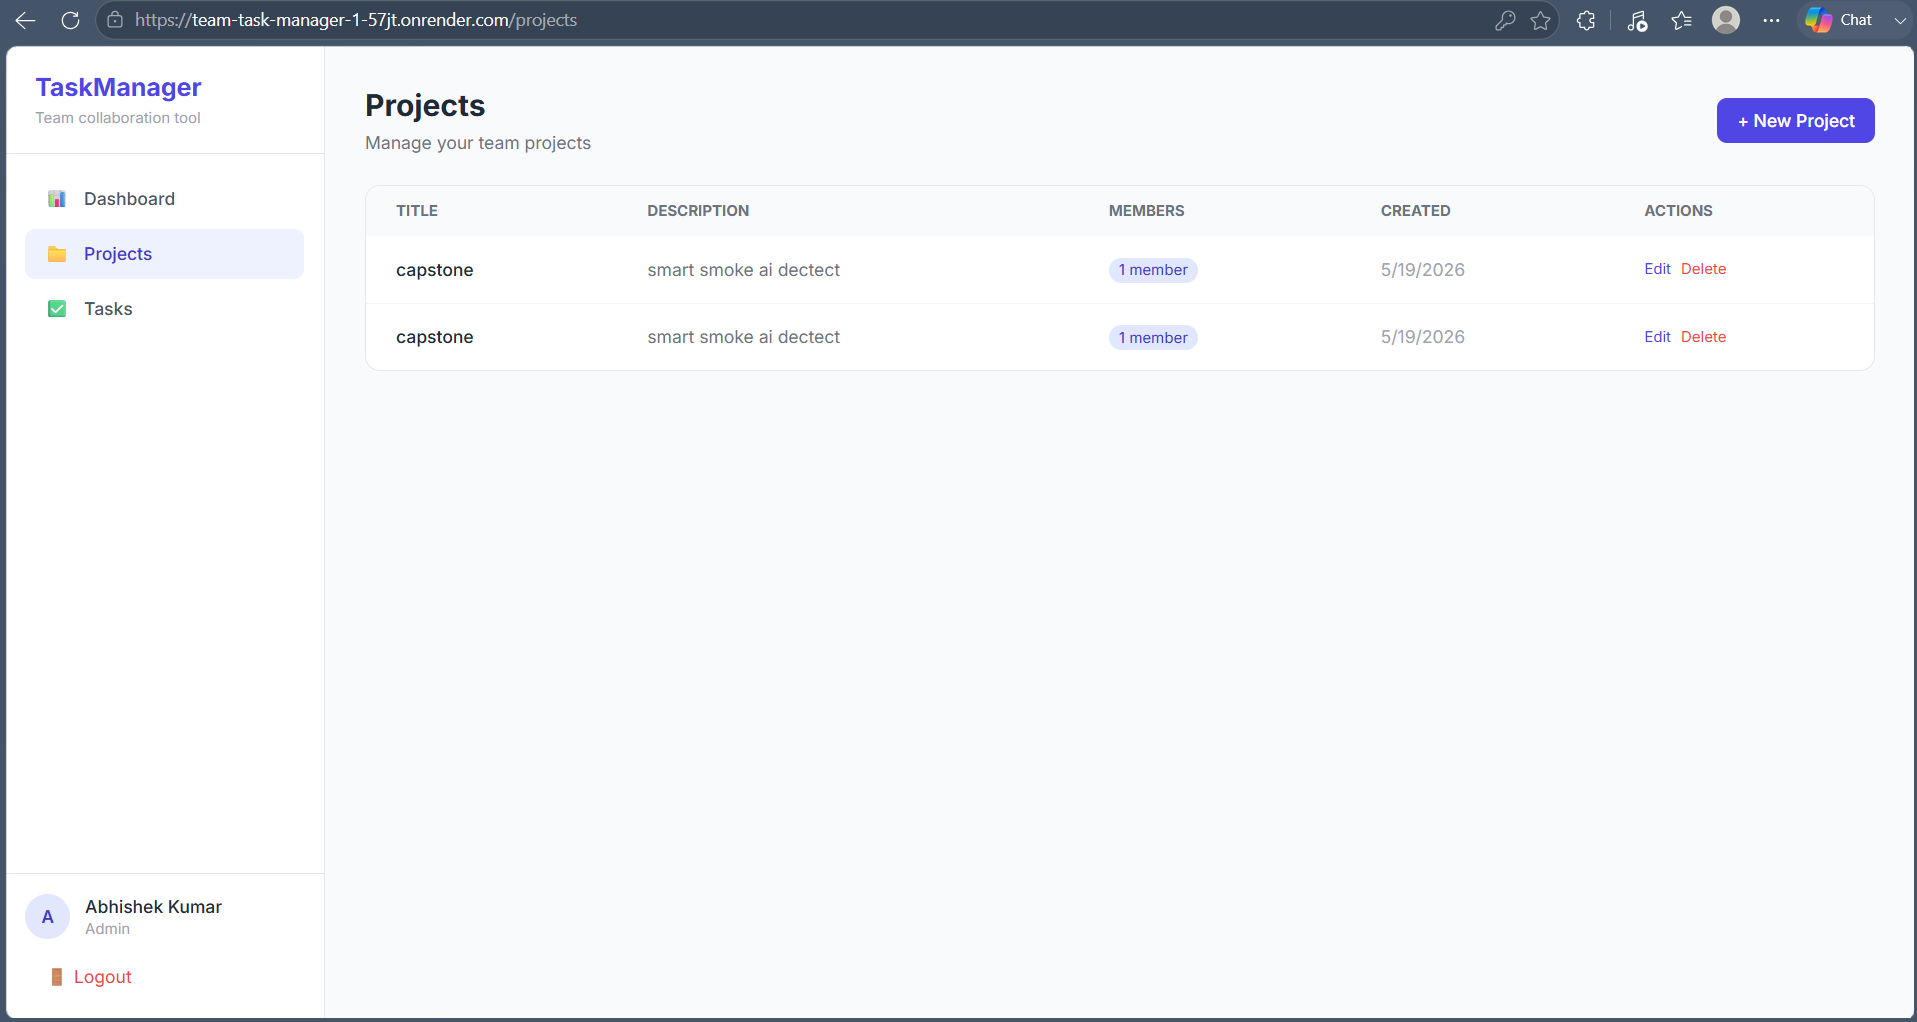Click ACTIONS column header
This screenshot has width=1917, height=1022.
click(x=1678, y=211)
